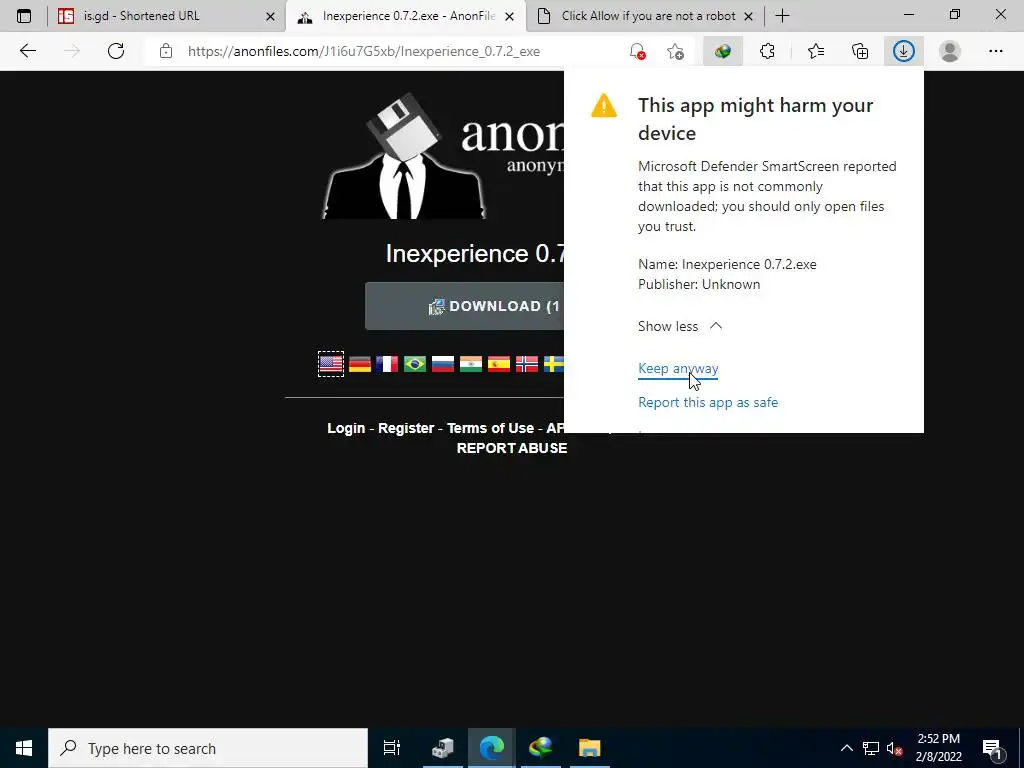Image resolution: width=1024 pixels, height=768 pixels.
Task: View site info via the lock icon
Action: coord(166,51)
